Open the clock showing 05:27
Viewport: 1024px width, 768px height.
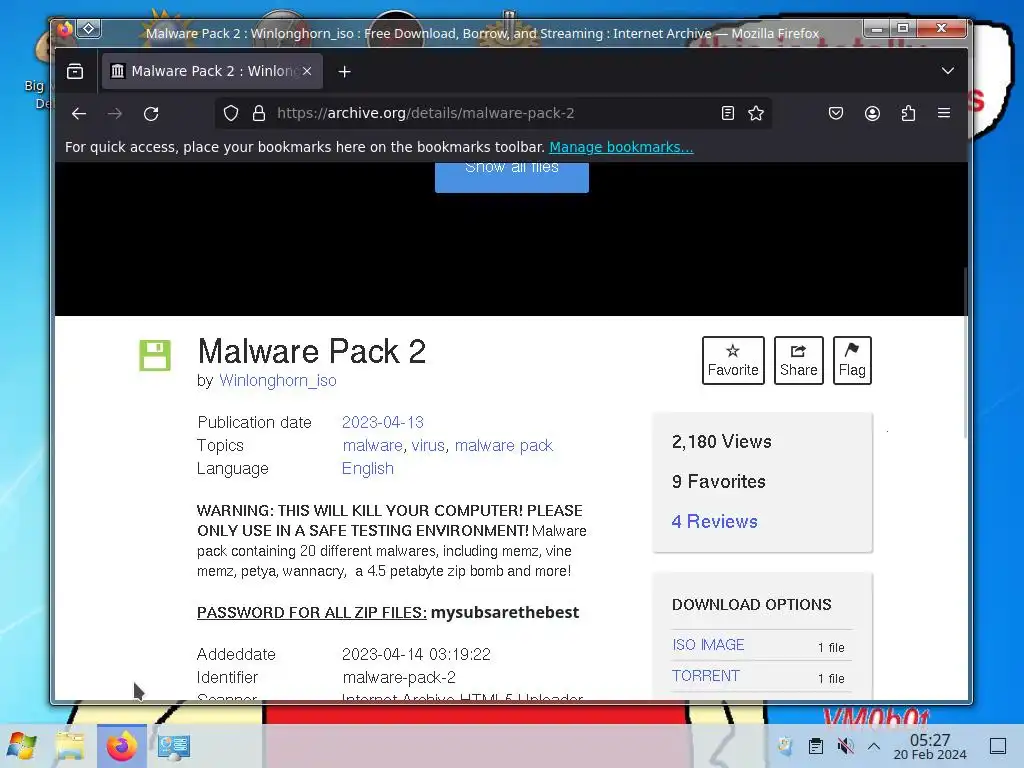coord(930,746)
